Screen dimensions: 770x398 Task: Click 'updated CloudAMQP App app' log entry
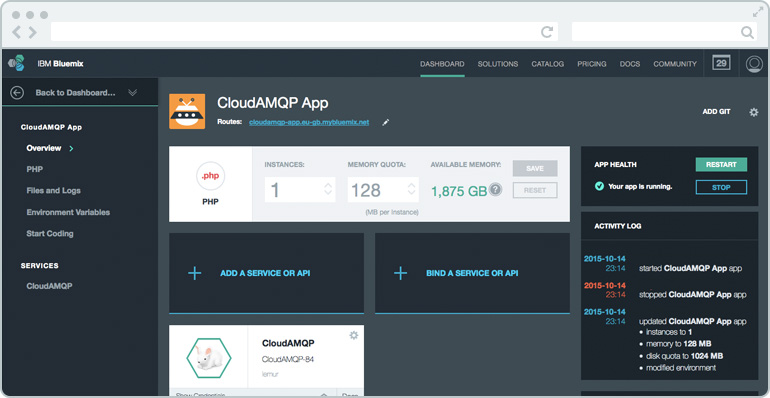point(692,322)
